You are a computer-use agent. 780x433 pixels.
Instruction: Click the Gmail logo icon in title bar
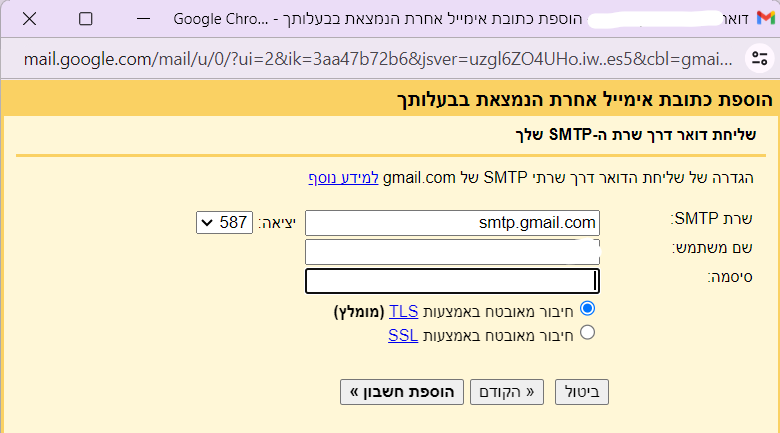click(766, 18)
